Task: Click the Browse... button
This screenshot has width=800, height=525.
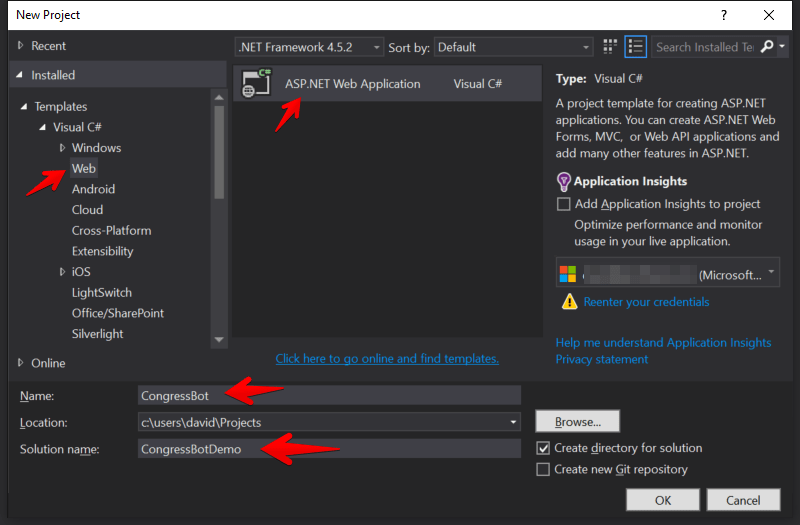Action: coord(578,421)
